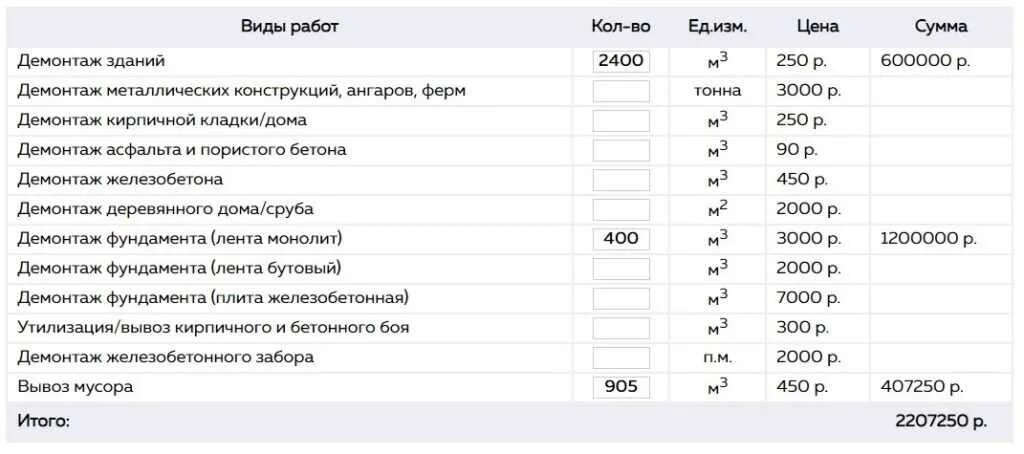The image size is (1024, 454).
Task: Click quantity input for Демонтаж железобетона
Action: click(x=621, y=180)
